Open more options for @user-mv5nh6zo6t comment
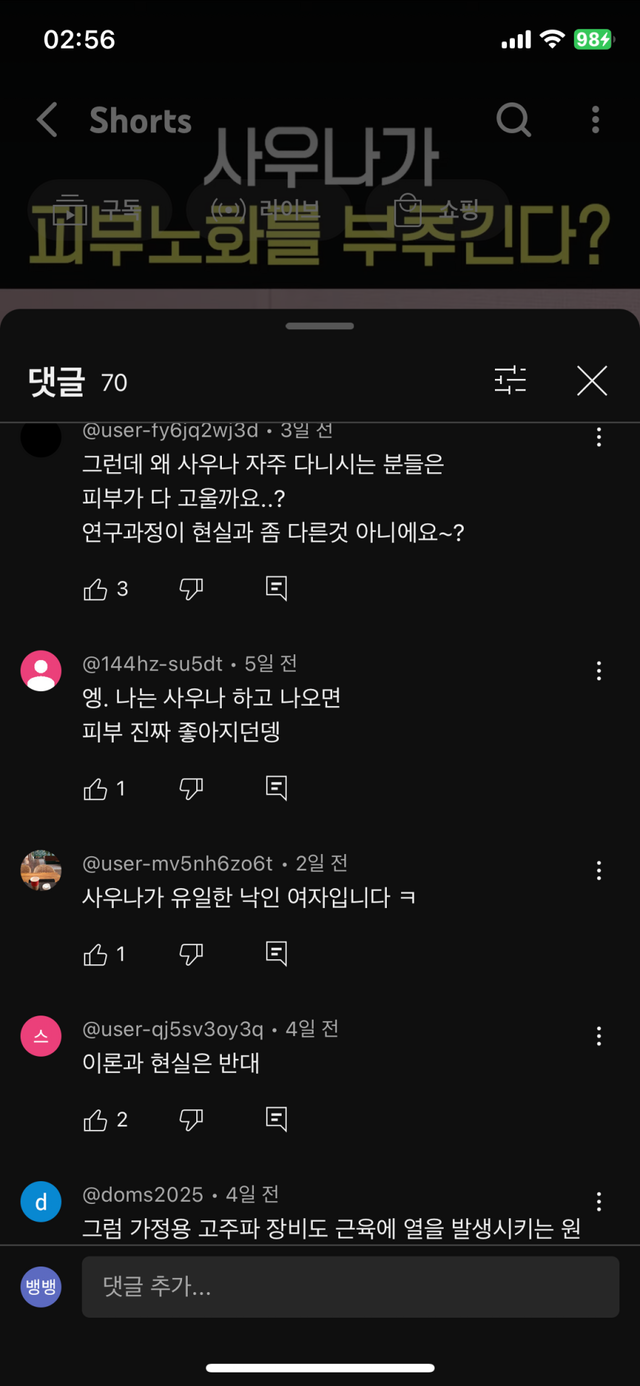 click(x=599, y=871)
